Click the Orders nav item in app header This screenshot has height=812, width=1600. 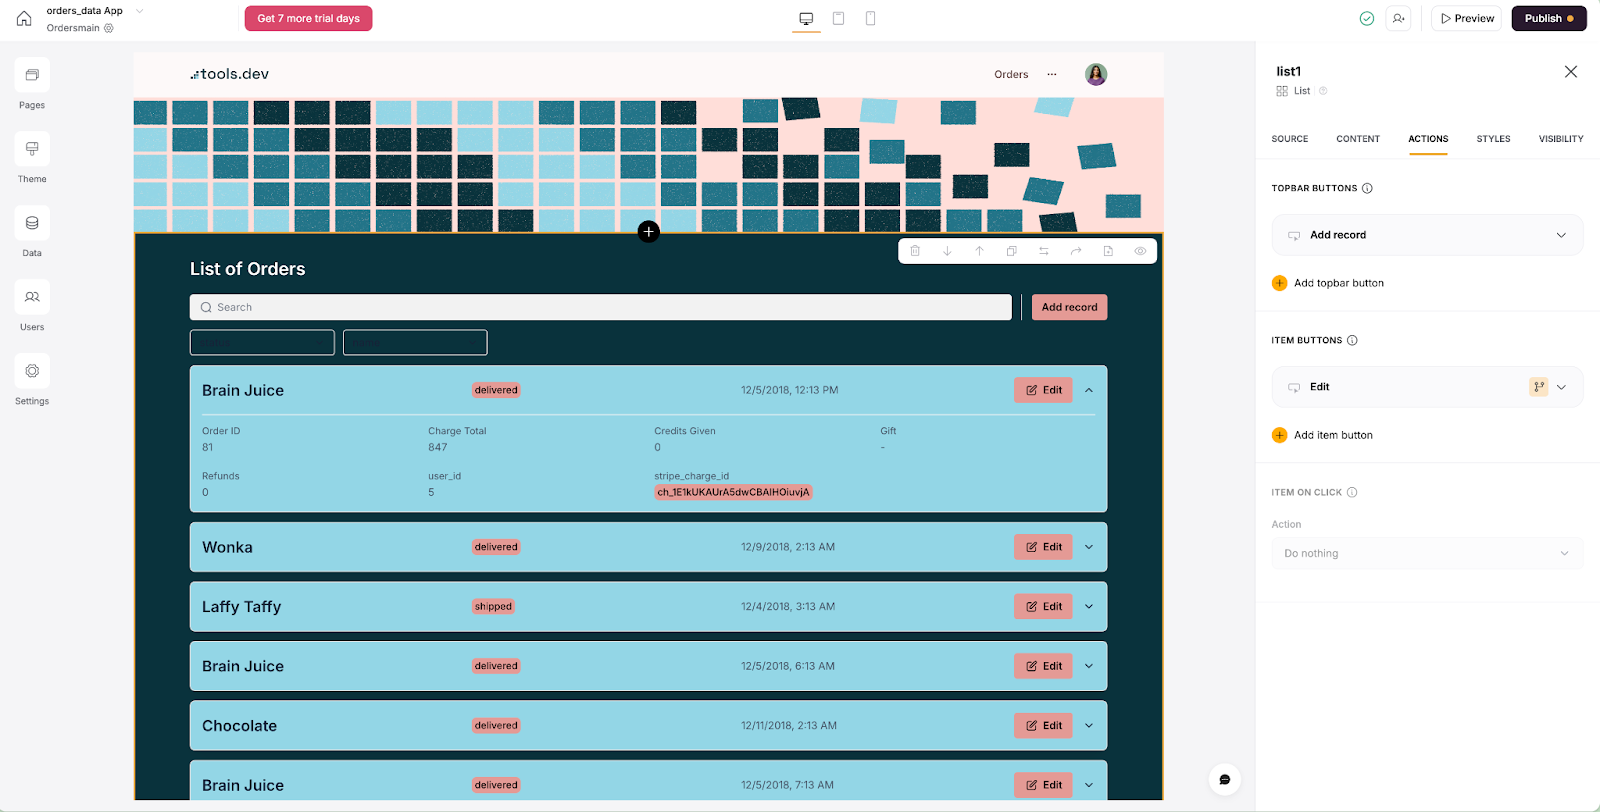tap(1011, 74)
